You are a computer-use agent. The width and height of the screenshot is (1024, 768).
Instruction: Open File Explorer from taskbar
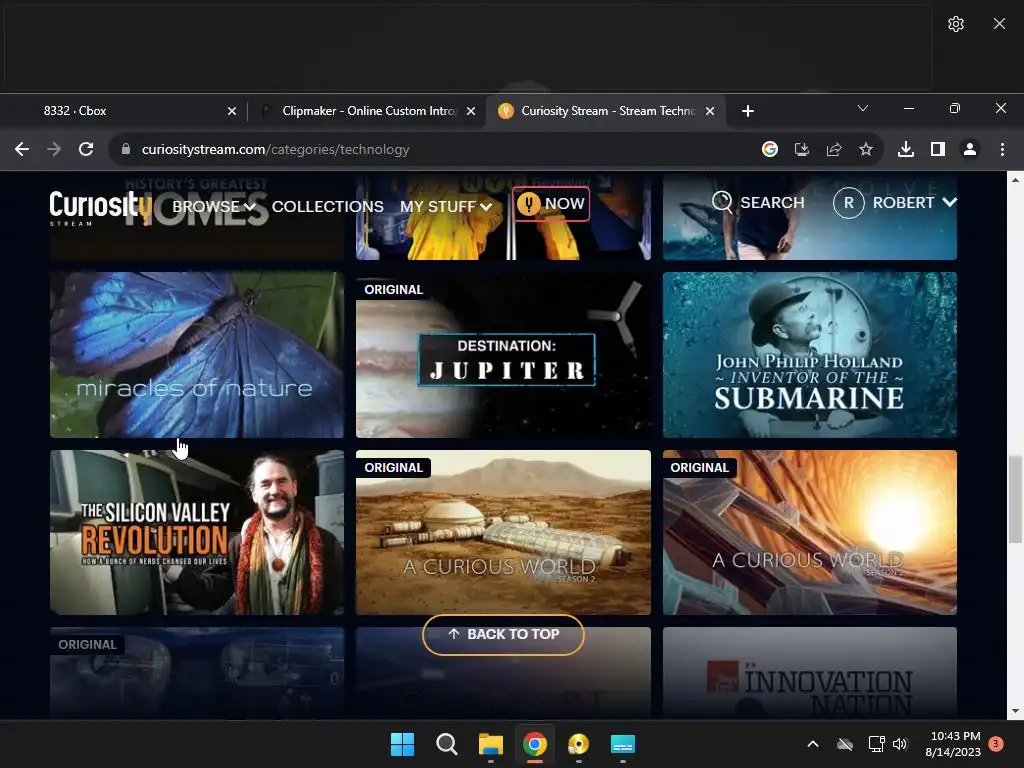490,744
